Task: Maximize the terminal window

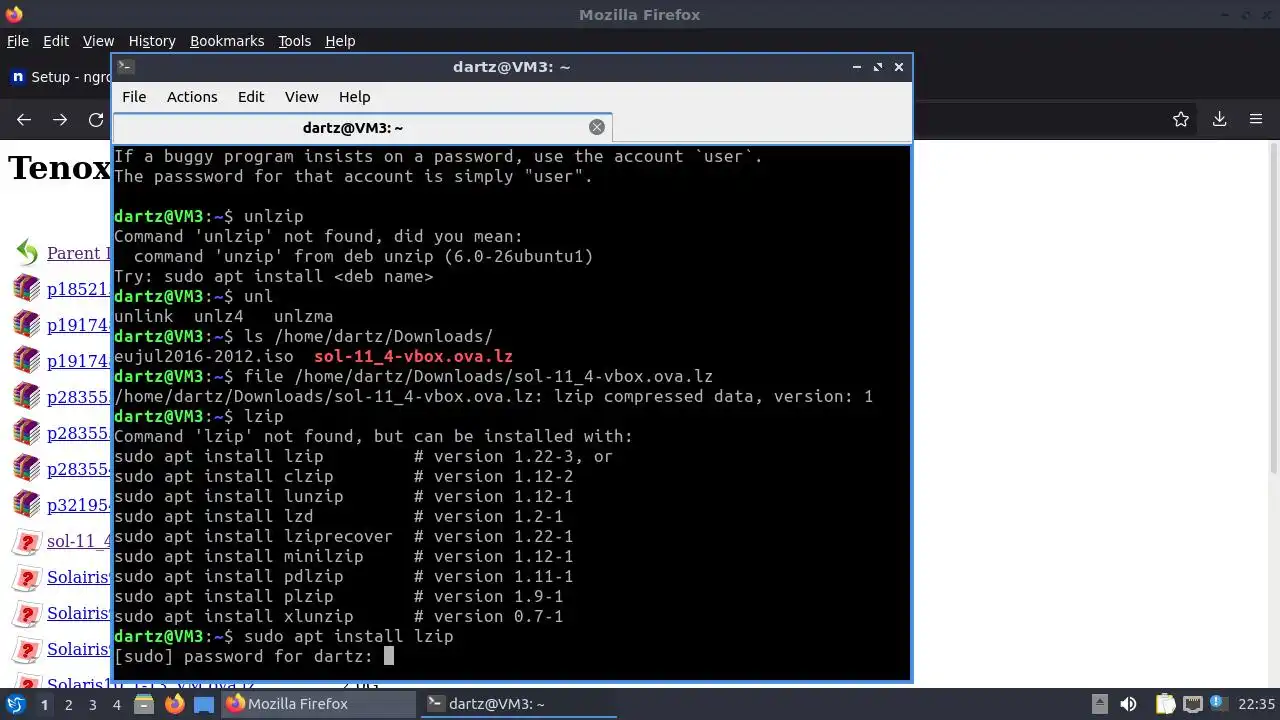Action: point(878,67)
